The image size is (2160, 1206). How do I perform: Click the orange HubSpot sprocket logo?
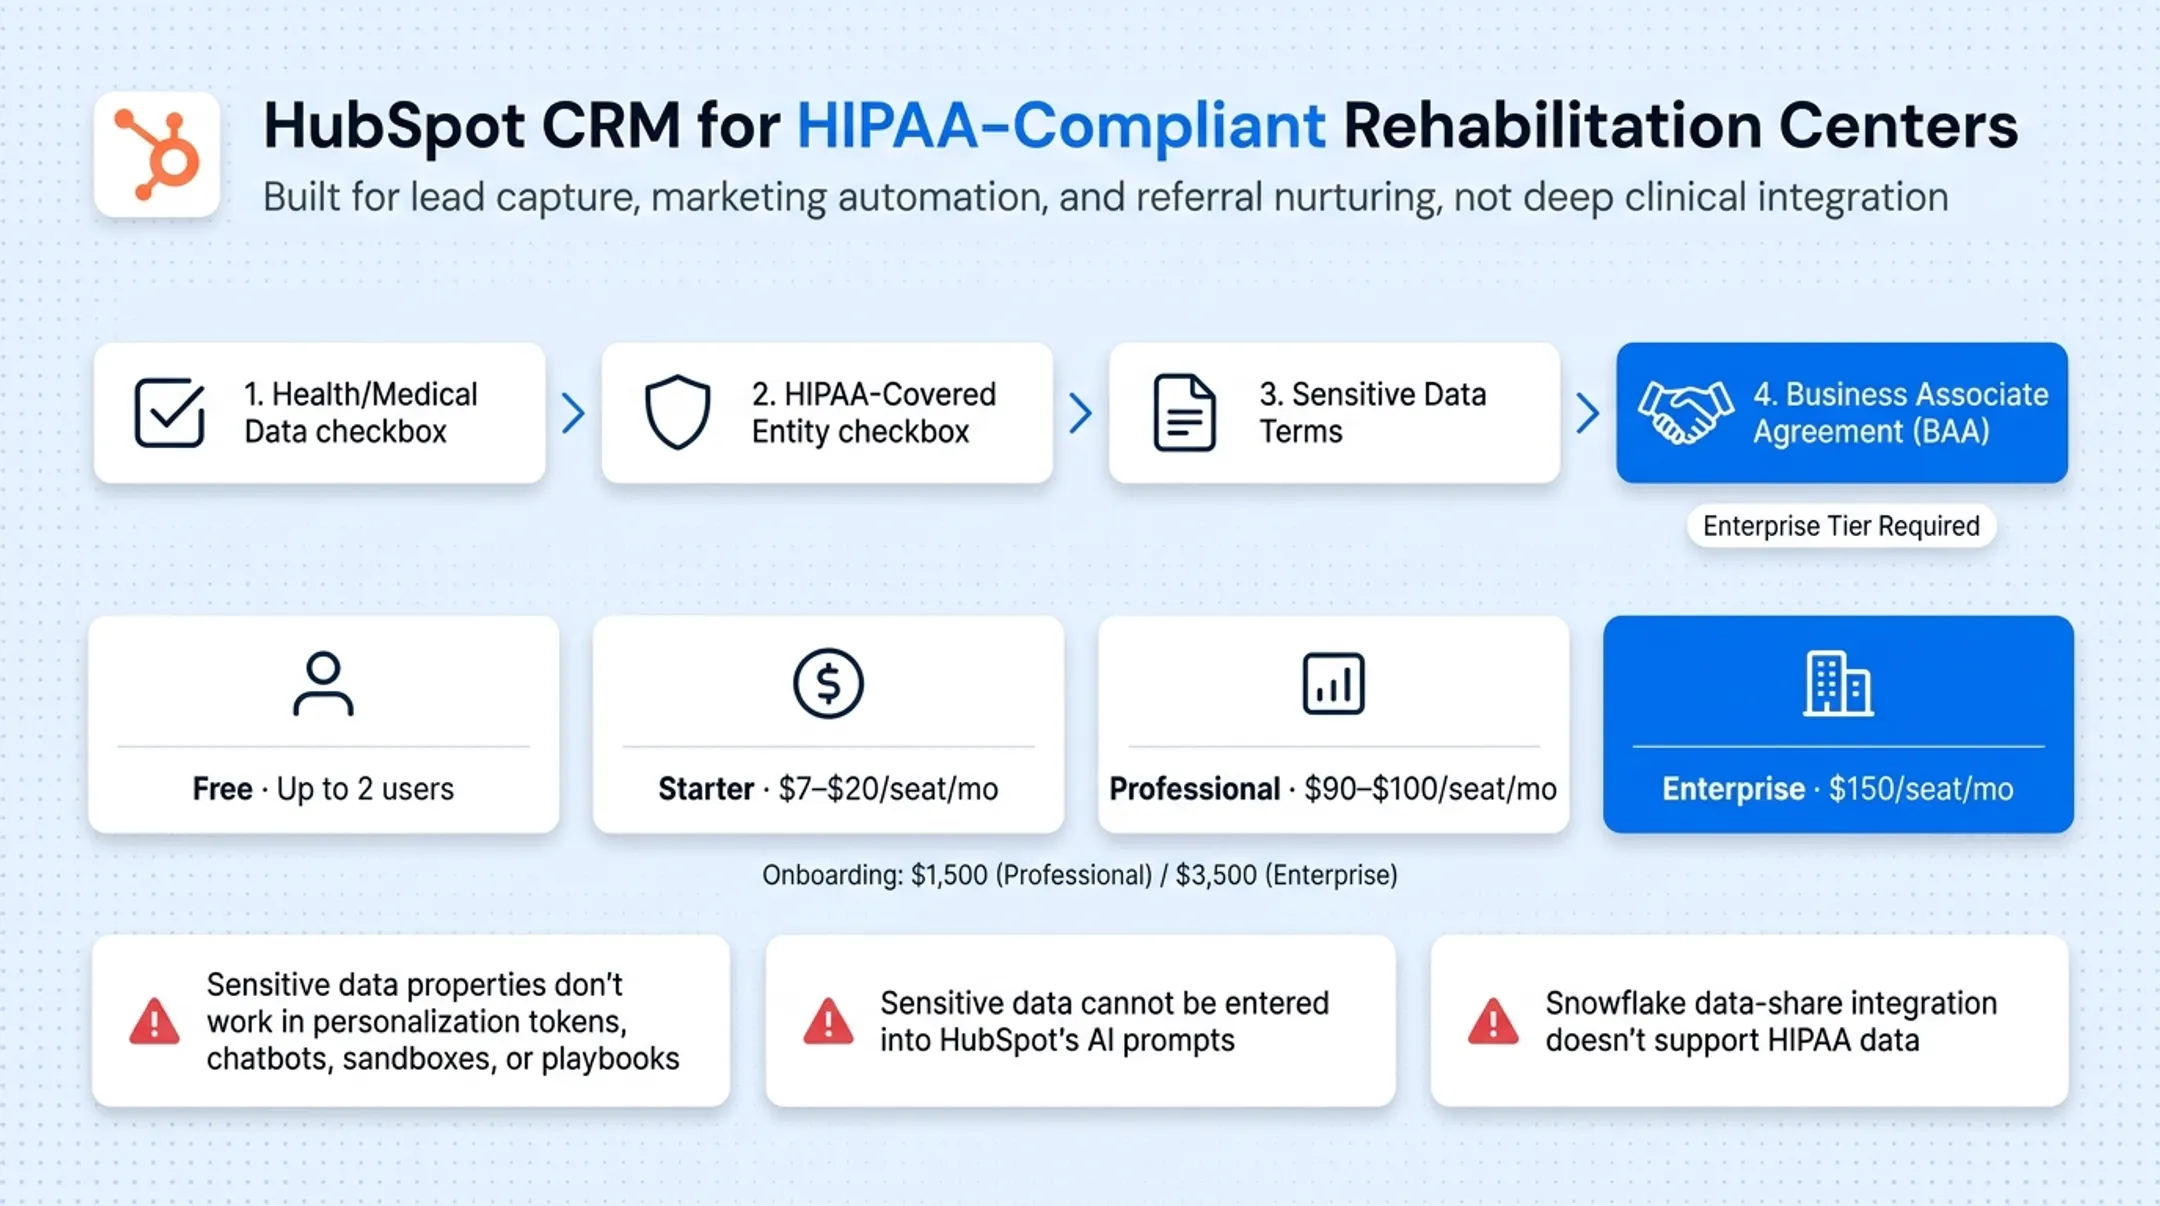point(157,155)
